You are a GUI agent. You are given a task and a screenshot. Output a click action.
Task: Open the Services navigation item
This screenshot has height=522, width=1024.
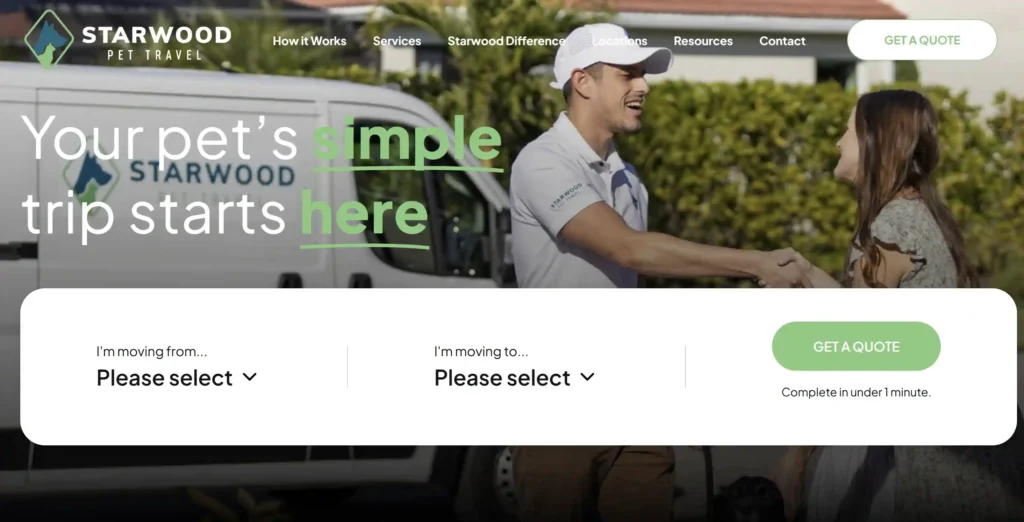pos(397,41)
